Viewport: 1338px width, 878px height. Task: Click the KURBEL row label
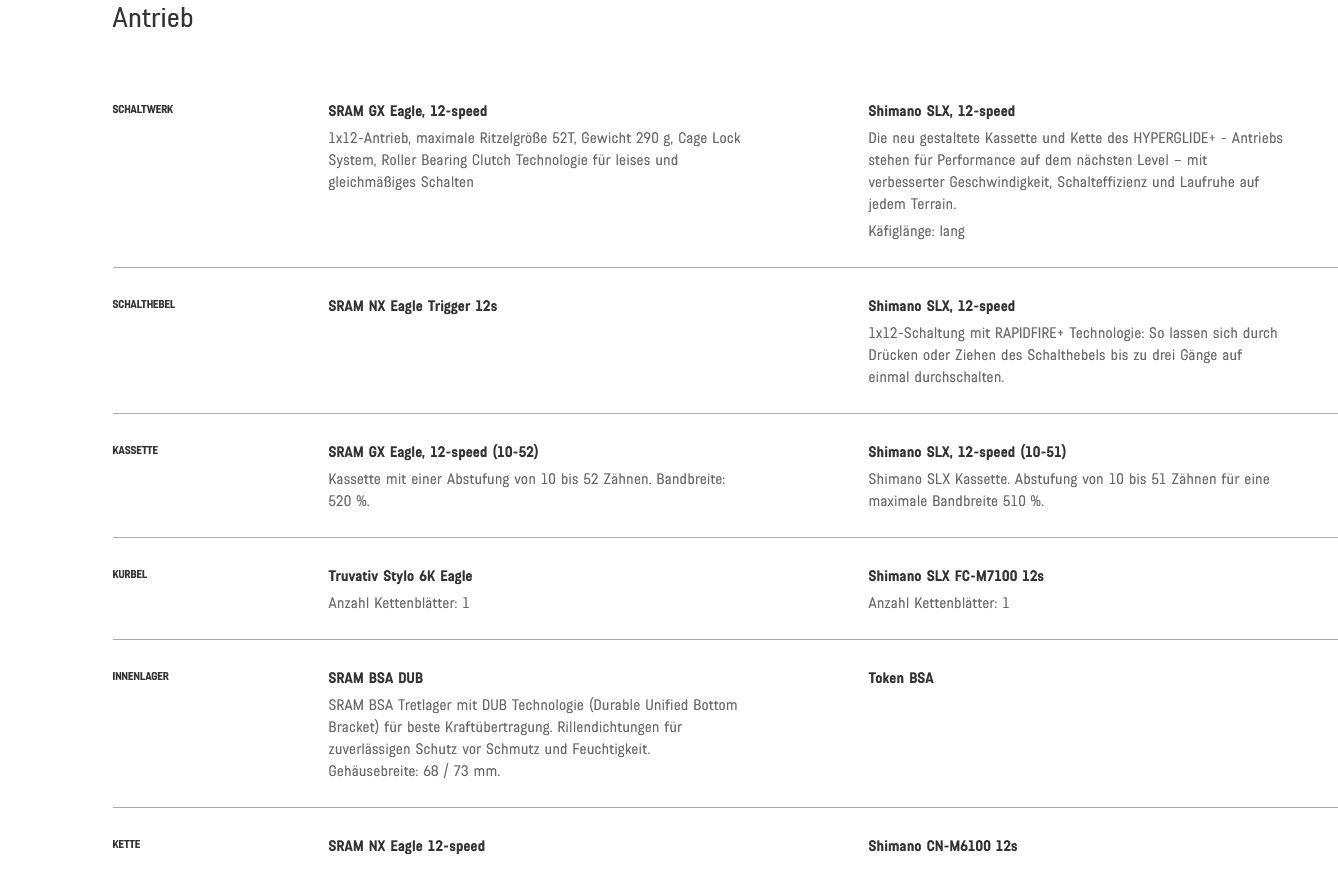(130, 575)
